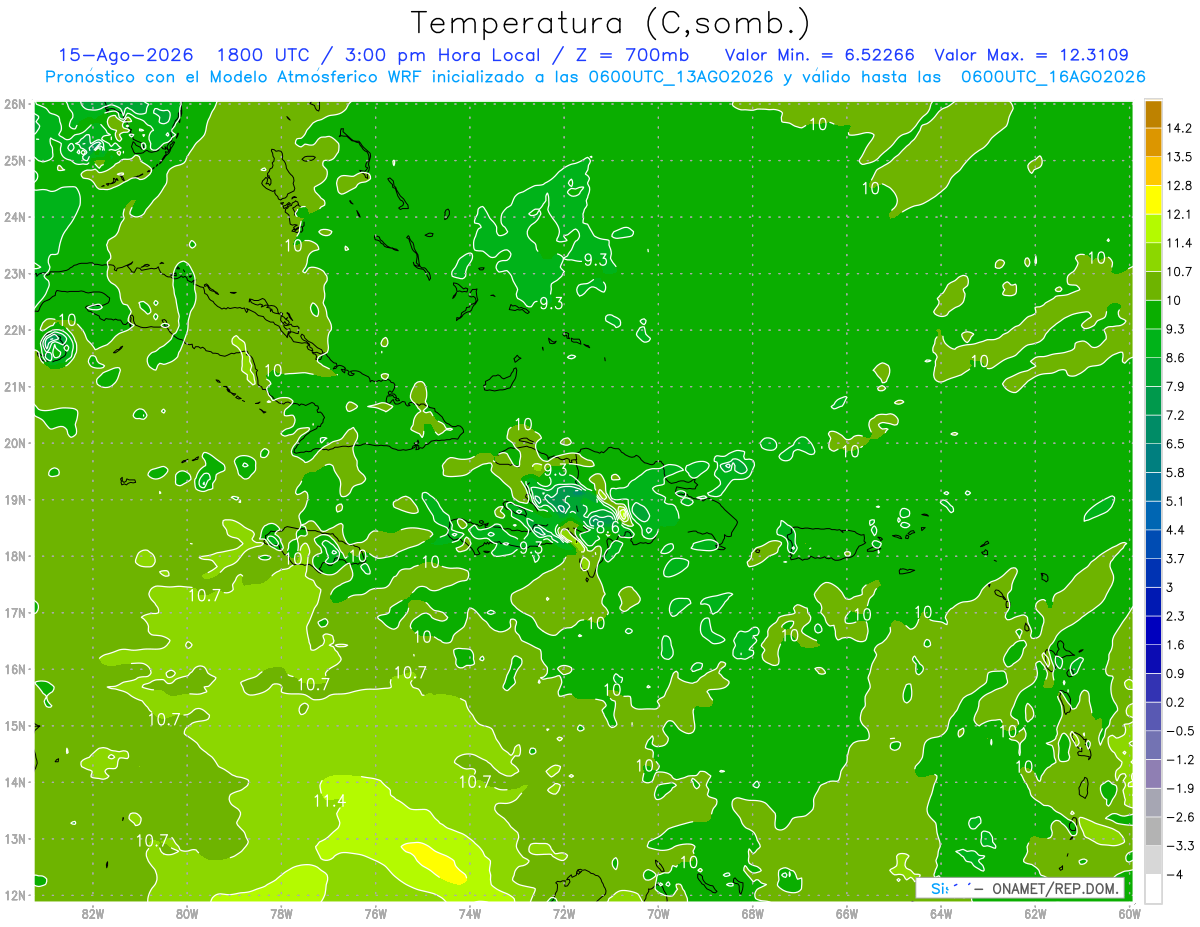Screen dimensions: 1200x927
Task: Click the colorbar label "5.1"
Action: [1175, 501]
